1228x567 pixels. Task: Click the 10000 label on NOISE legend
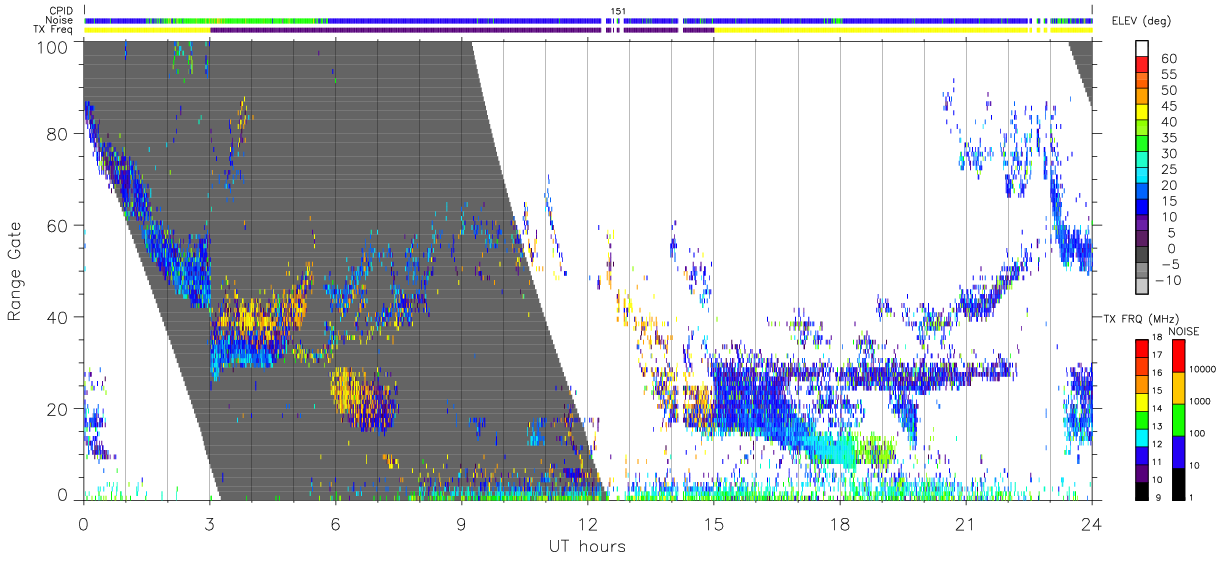click(1202, 368)
